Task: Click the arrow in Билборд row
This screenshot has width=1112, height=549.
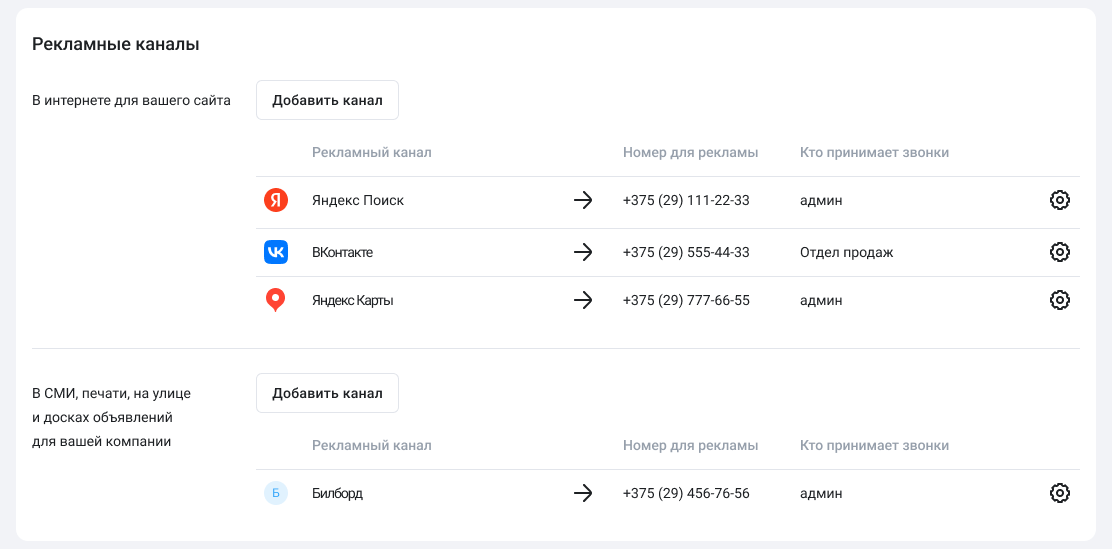Action: coord(583,493)
